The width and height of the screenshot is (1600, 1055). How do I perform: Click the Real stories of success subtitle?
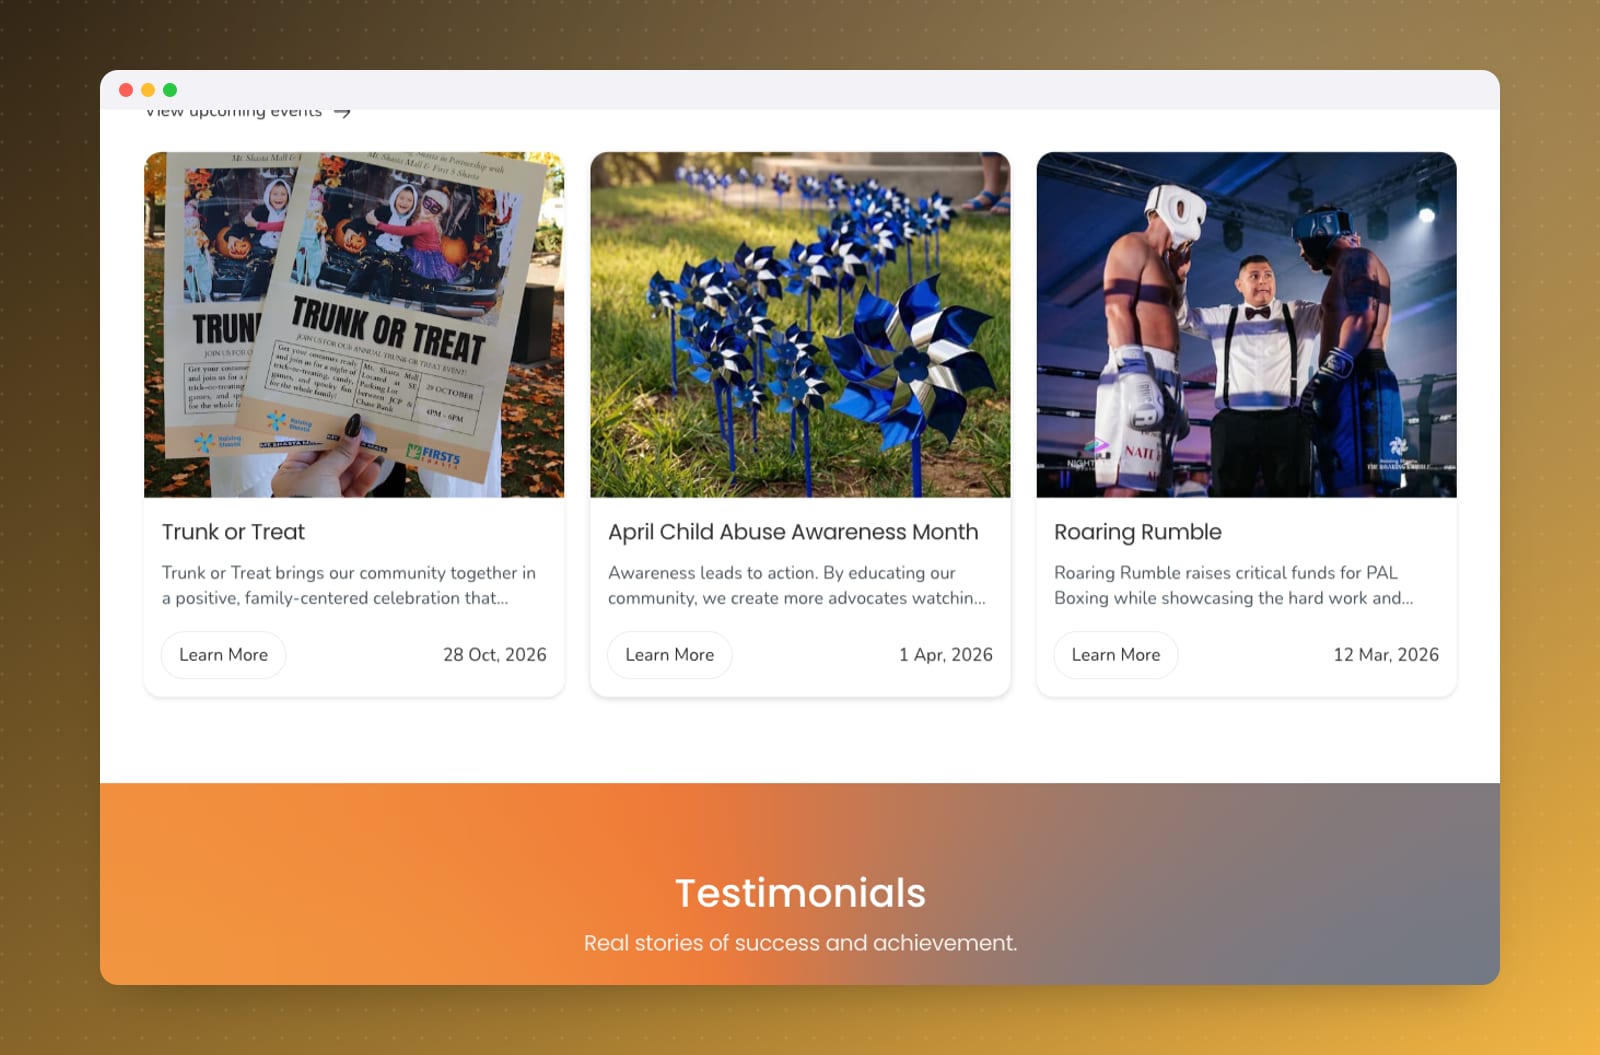(800, 943)
